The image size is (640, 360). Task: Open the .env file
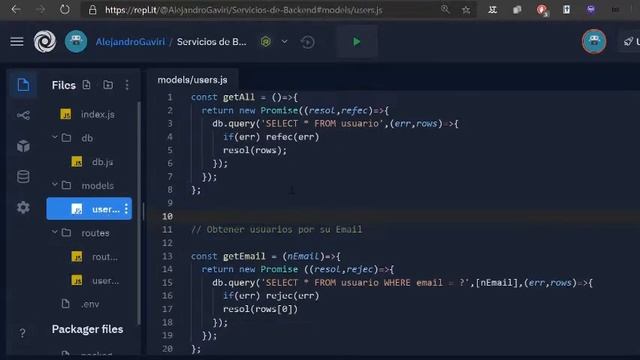(89, 304)
